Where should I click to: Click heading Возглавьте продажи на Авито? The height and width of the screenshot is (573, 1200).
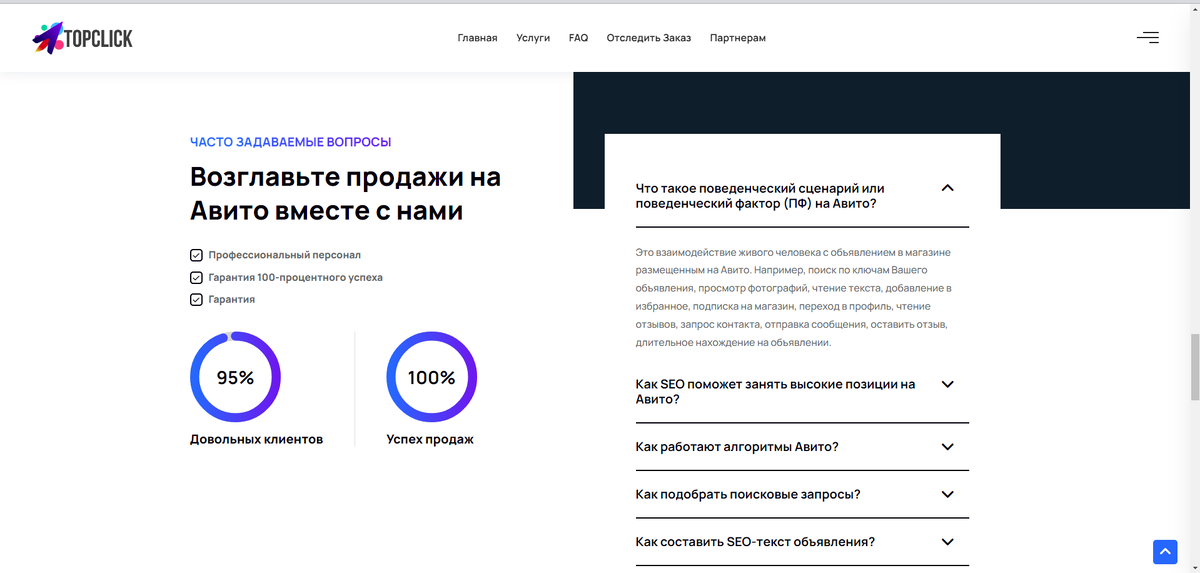[x=345, y=194]
